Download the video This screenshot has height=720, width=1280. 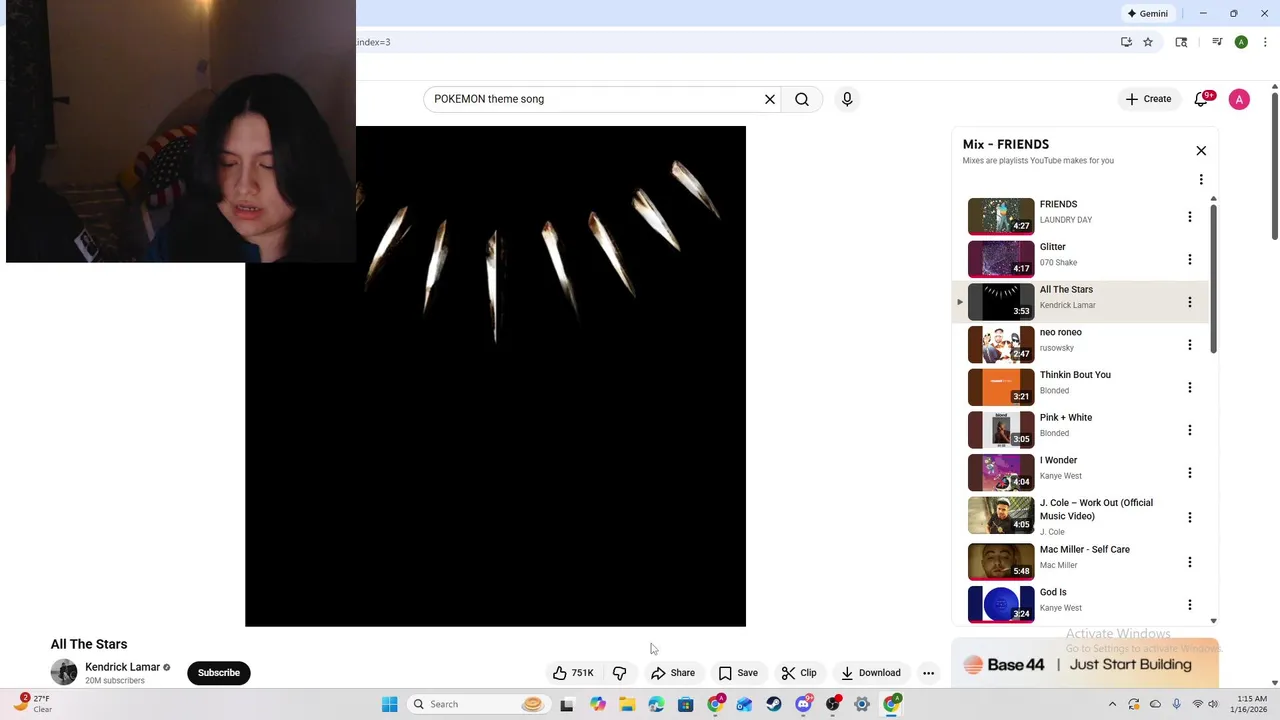(x=870, y=673)
